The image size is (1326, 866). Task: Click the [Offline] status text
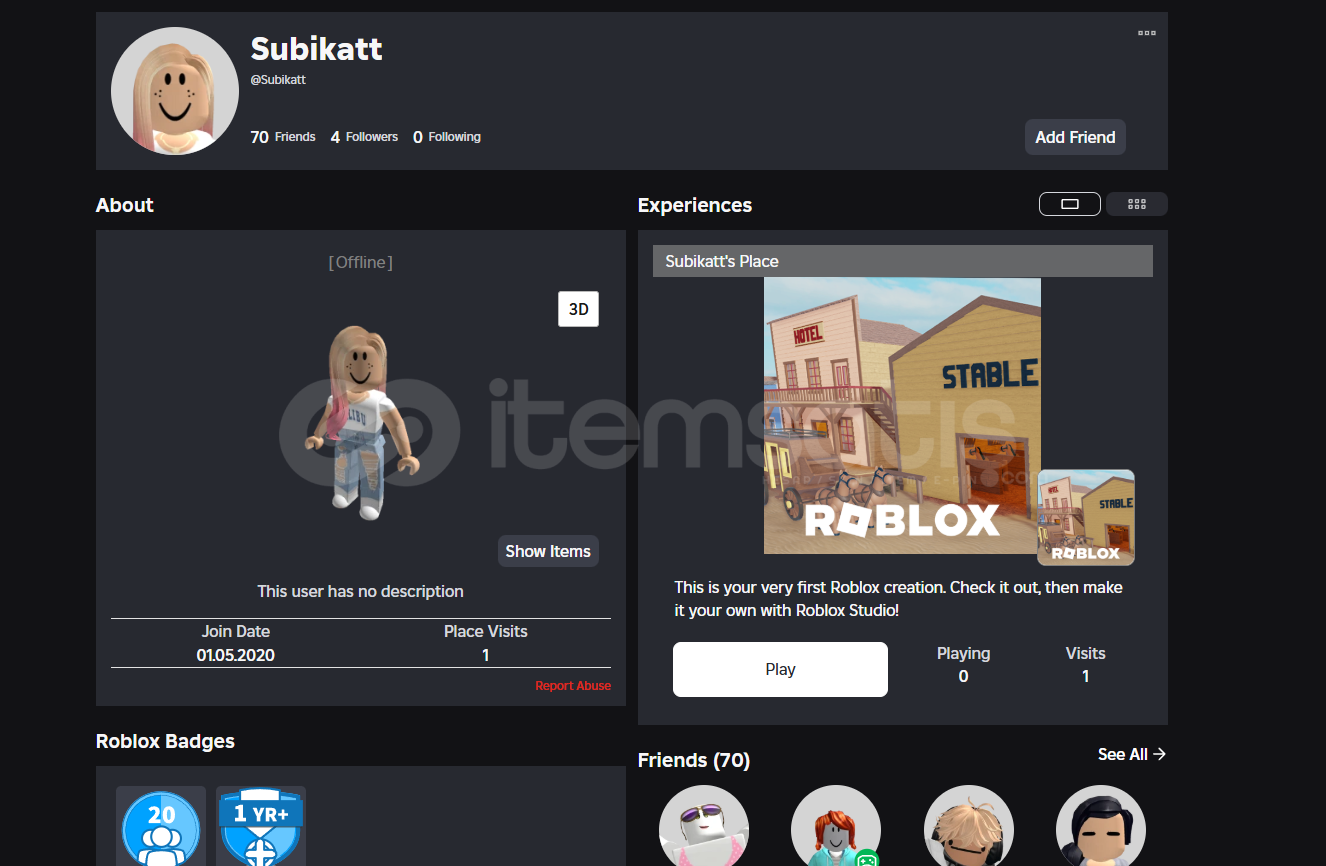[361, 262]
